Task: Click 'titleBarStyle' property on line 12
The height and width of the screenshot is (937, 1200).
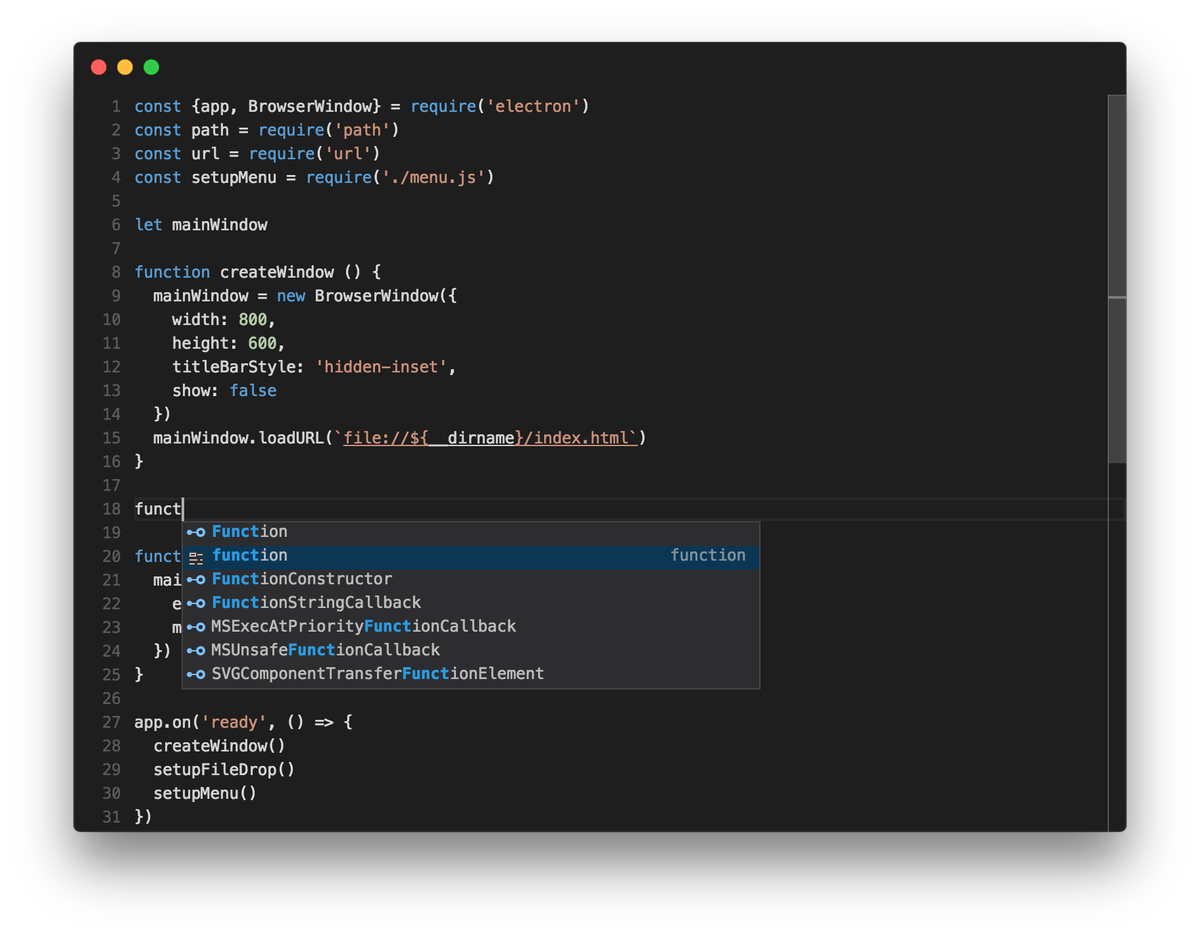Action: 234,367
